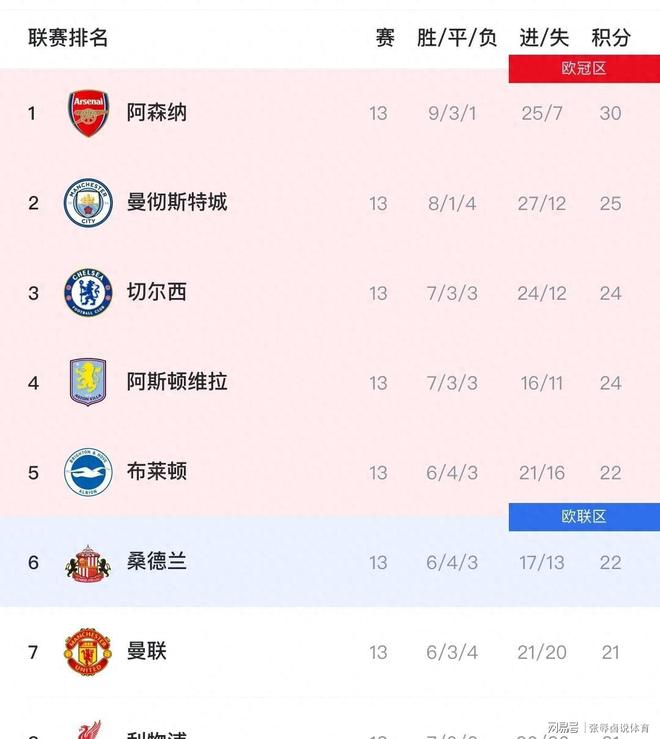This screenshot has width=660, height=739.
Task: Click the Chelsea club crest icon
Action: coord(88,293)
